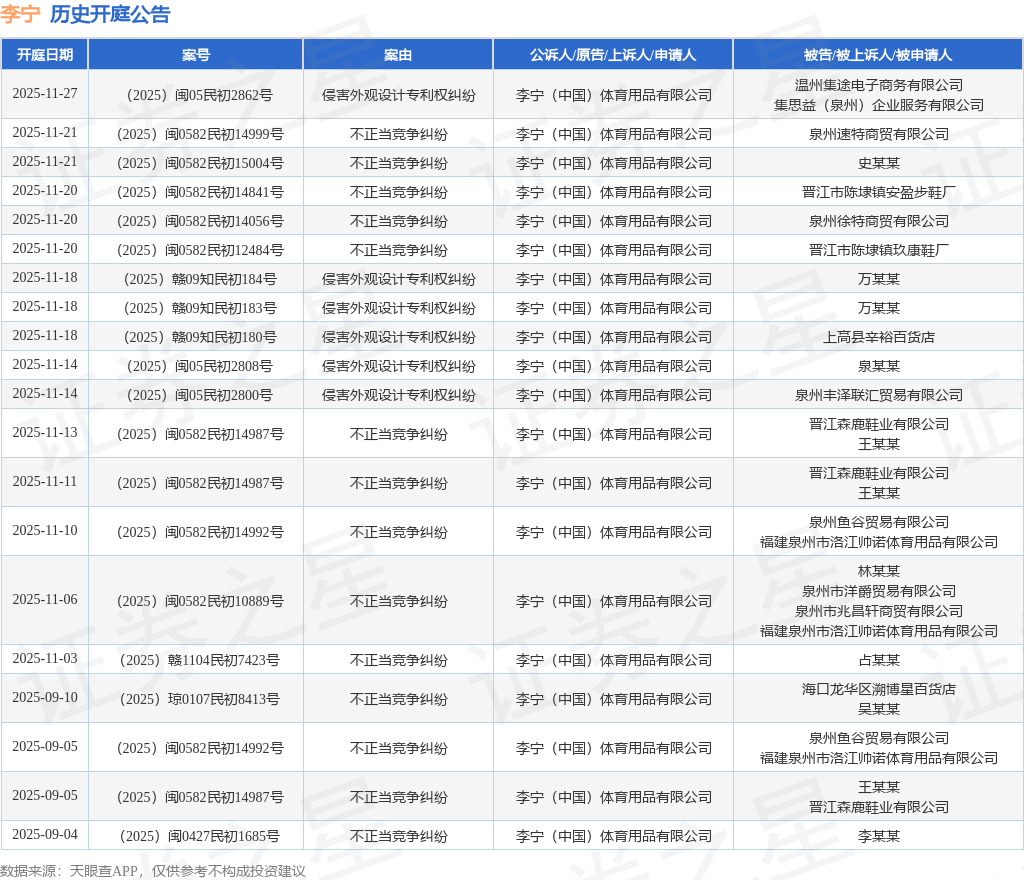The image size is (1024, 880).
Task: Click defendant 晋江市陈埭镇安盈步鞋厂
Action: (878, 193)
